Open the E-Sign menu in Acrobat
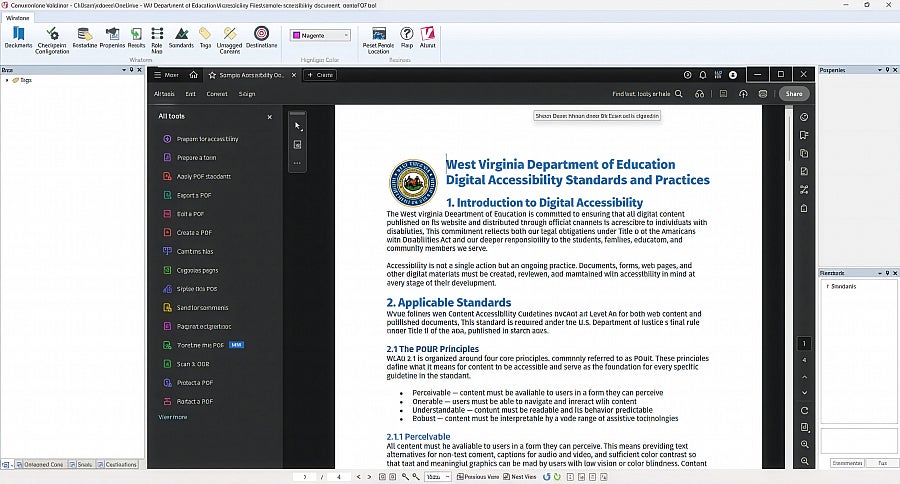Viewport: 900px width, 484px height. 247,94
